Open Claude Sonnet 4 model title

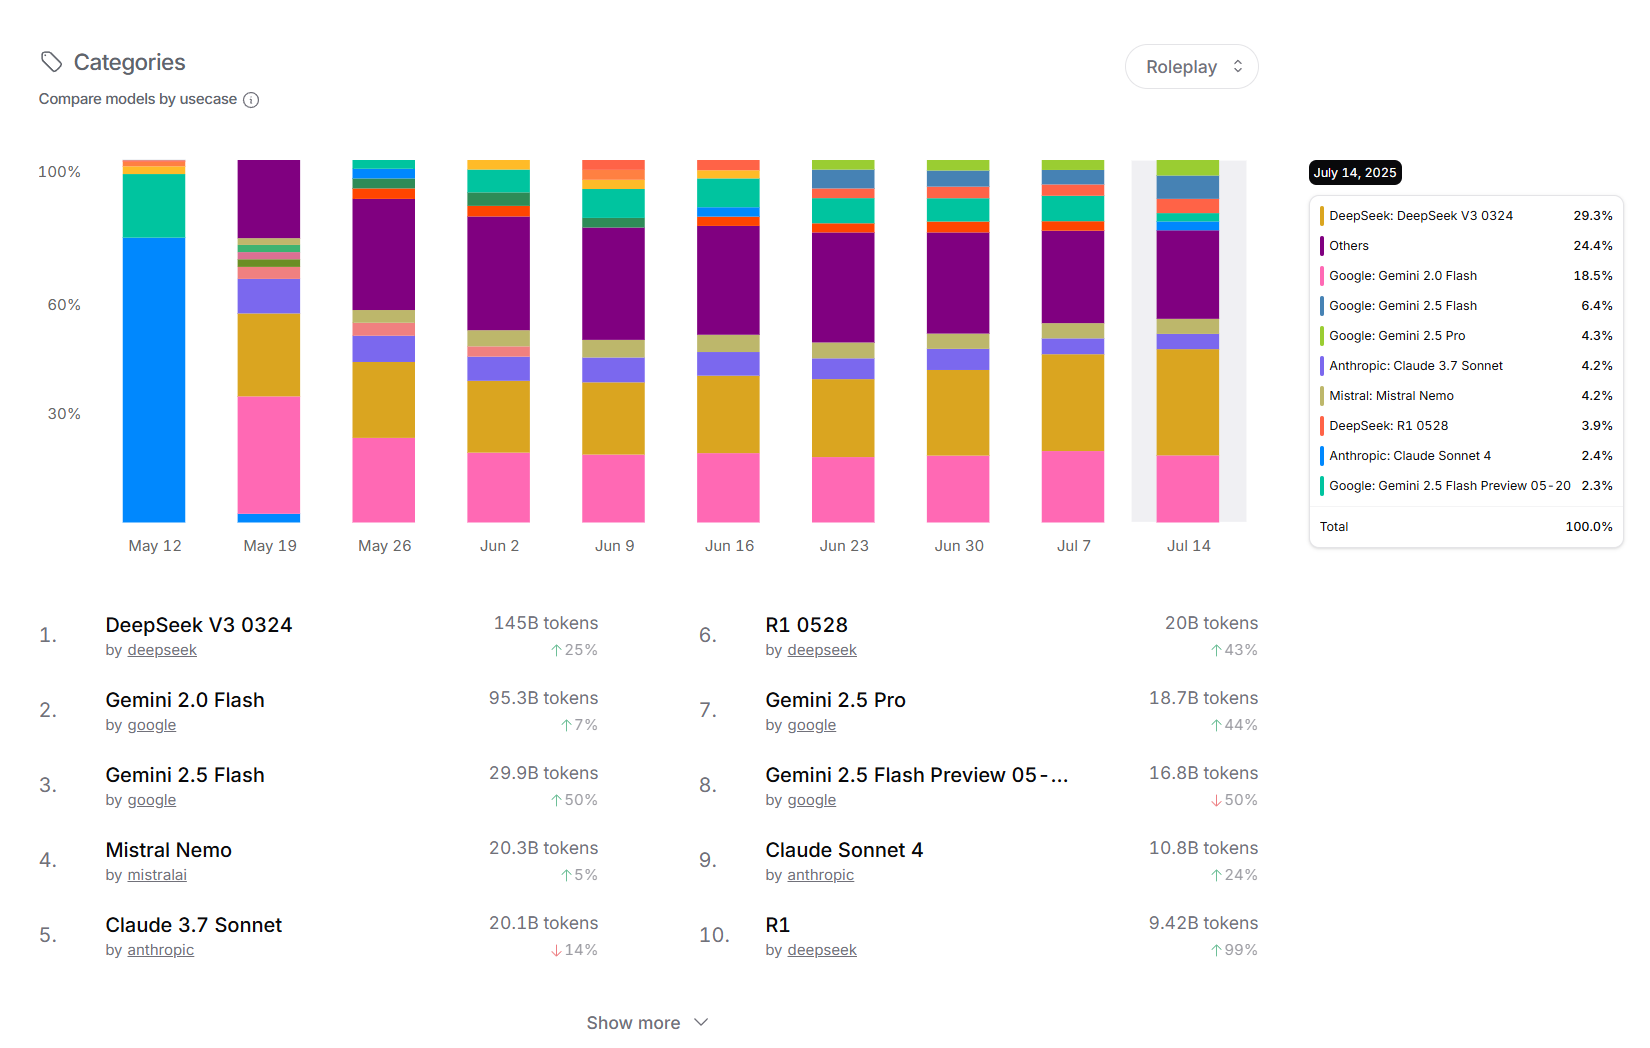(x=844, y=850)
